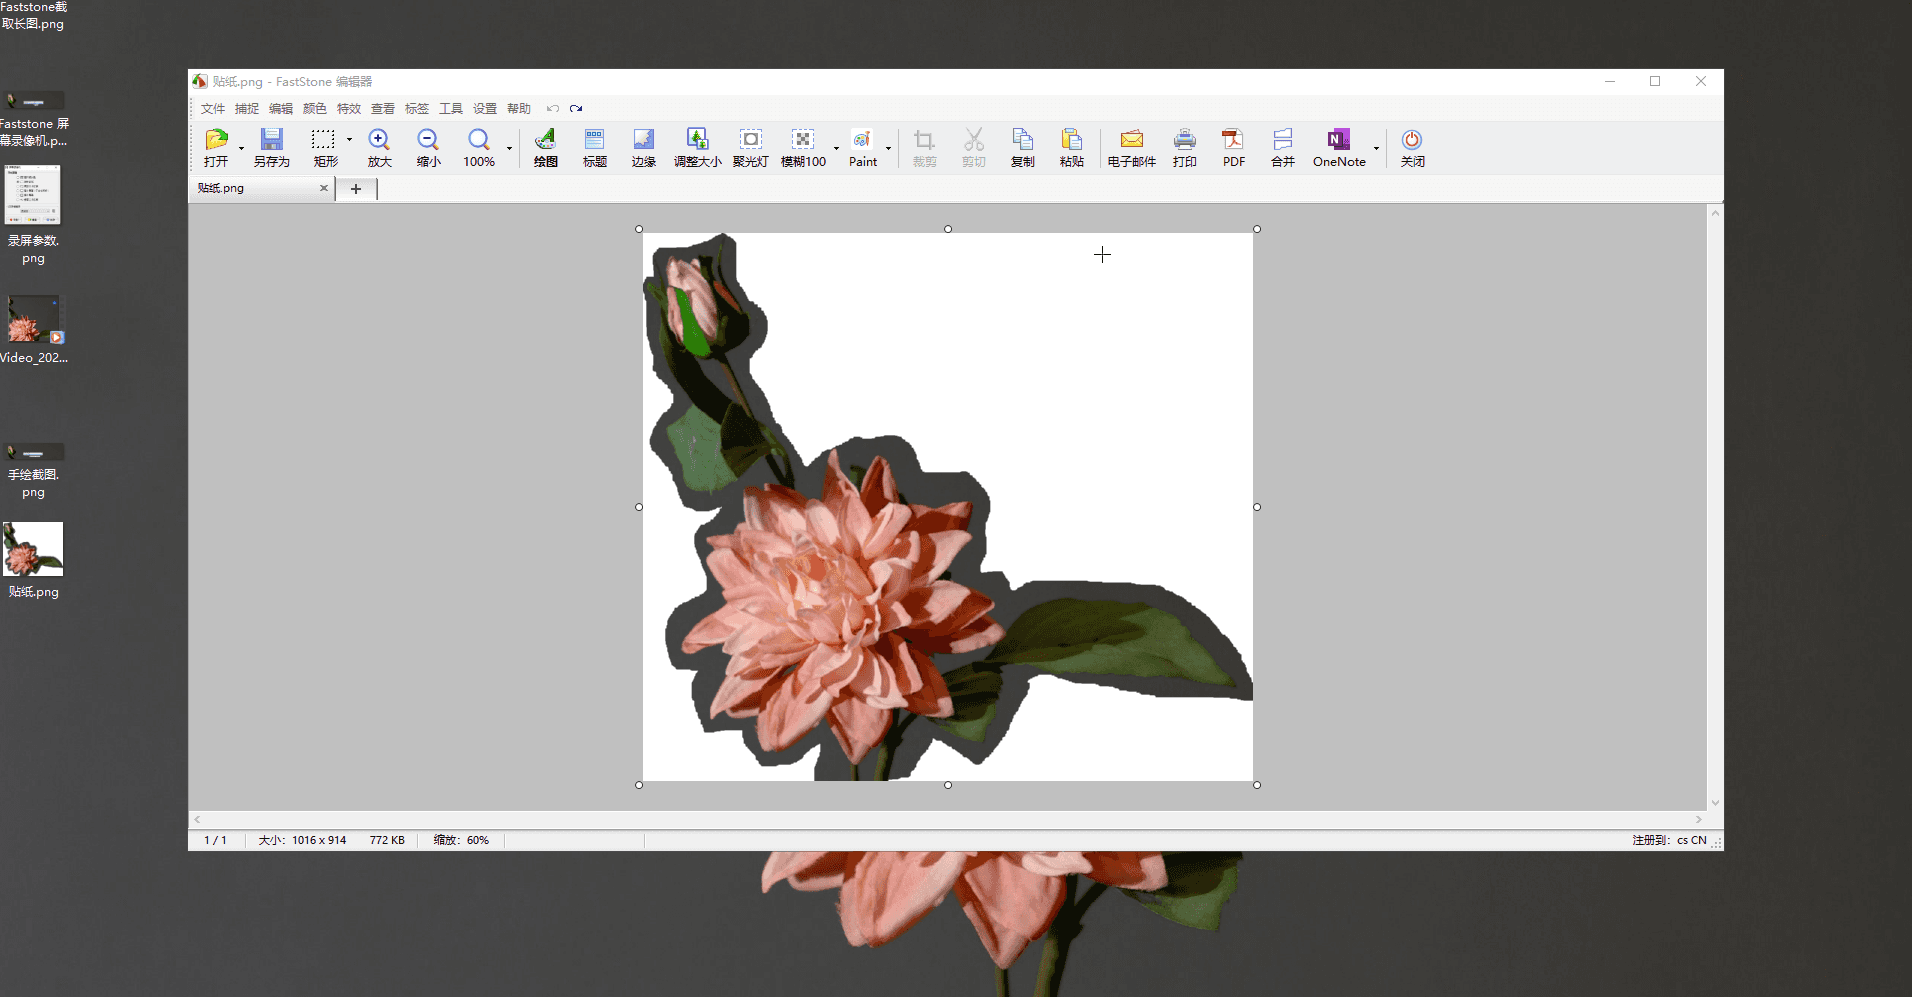Open the Colors (颜色) menu
The height and width of the screenshot is (997, 1912).
(314, 109)
